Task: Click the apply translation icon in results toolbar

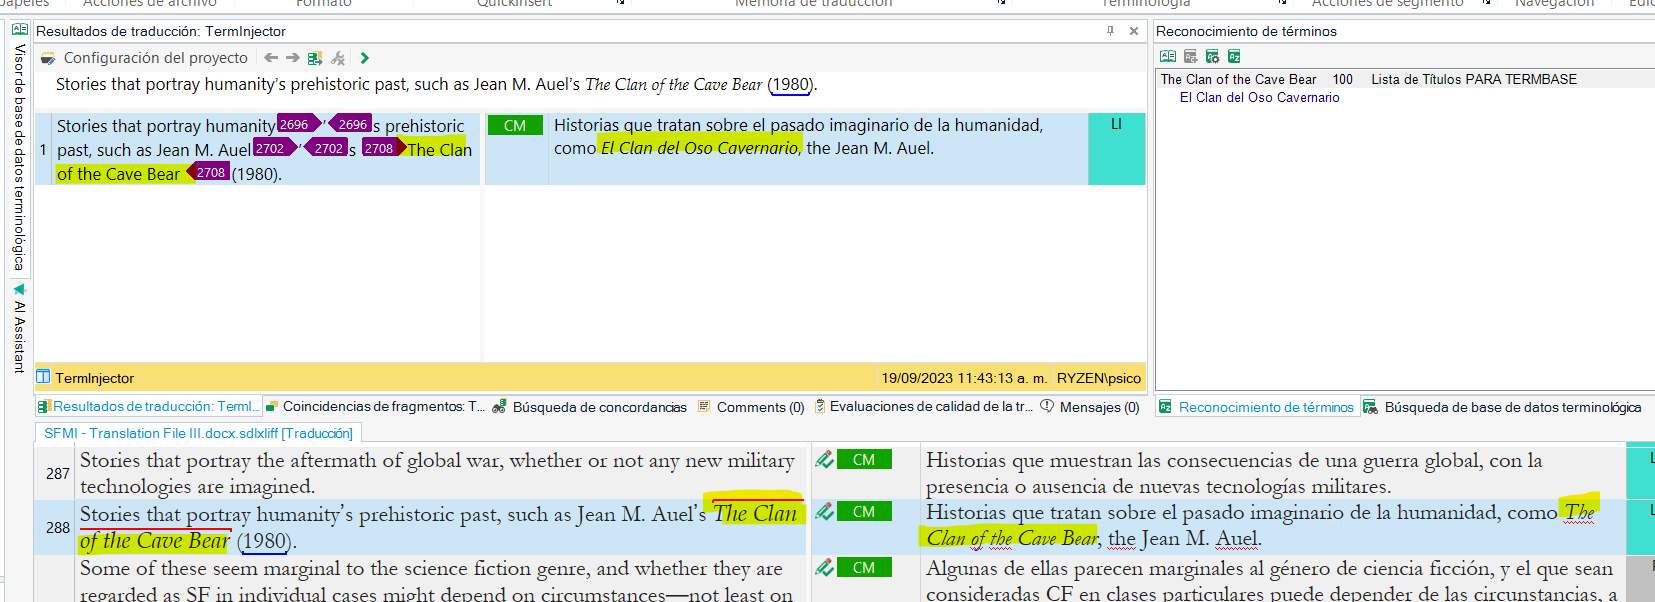Action: 315,58
